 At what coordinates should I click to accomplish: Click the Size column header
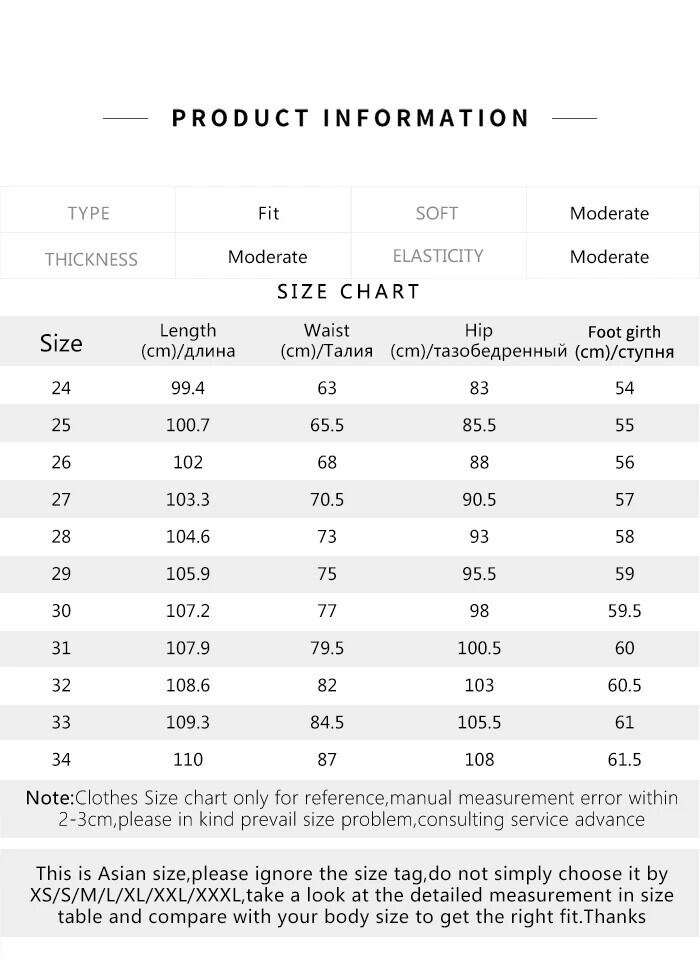pos(61,343)
